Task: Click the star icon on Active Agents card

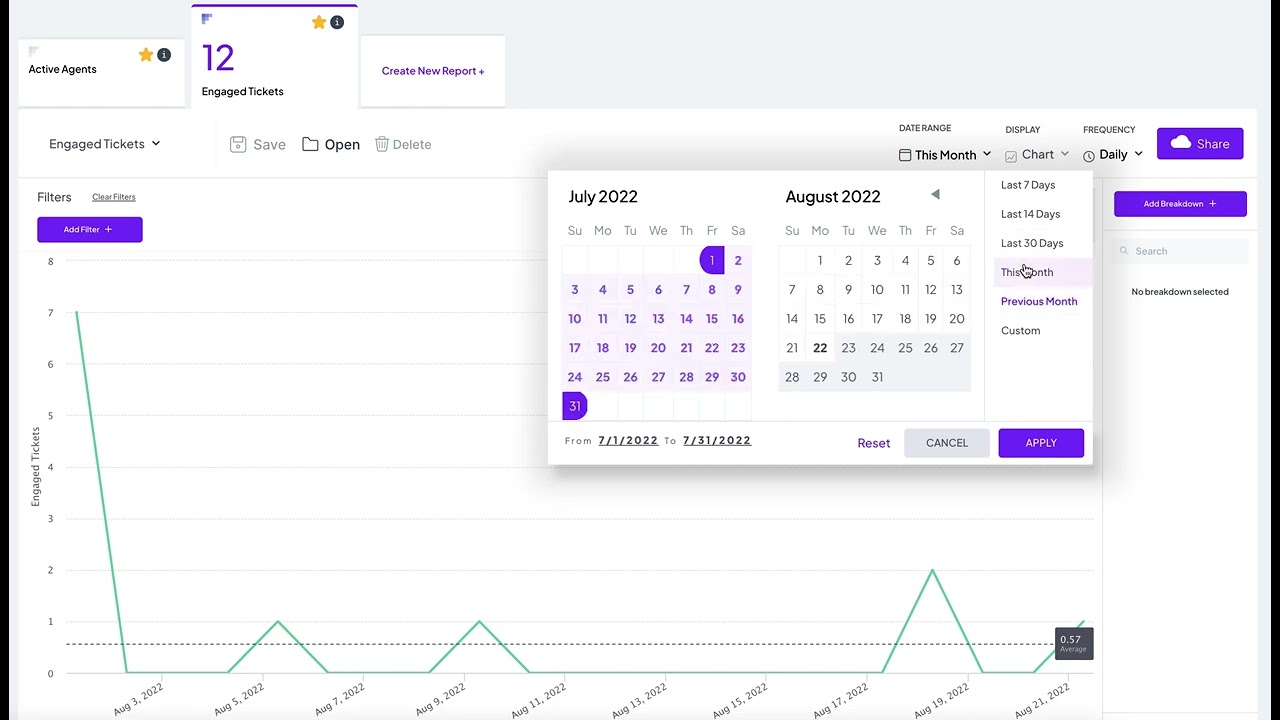Action: 146,55
